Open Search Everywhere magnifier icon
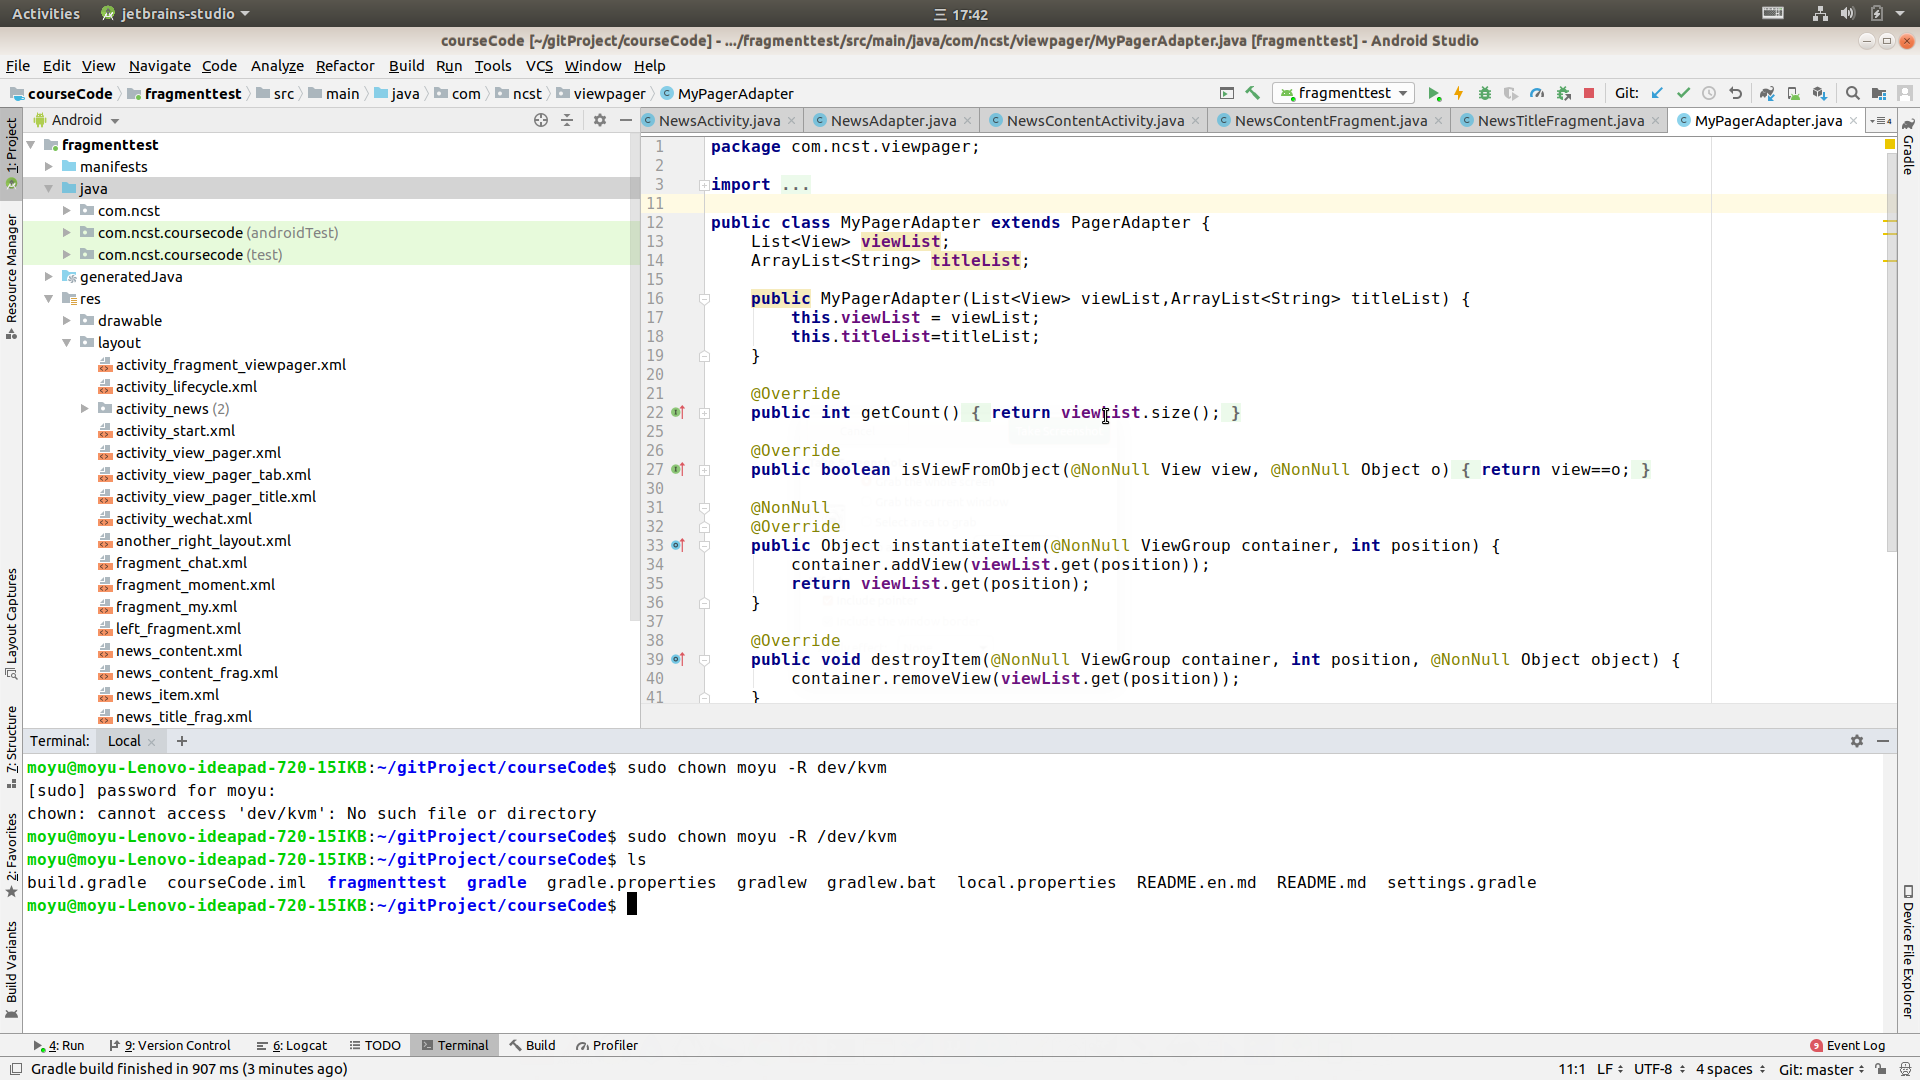 [1852, 93]
